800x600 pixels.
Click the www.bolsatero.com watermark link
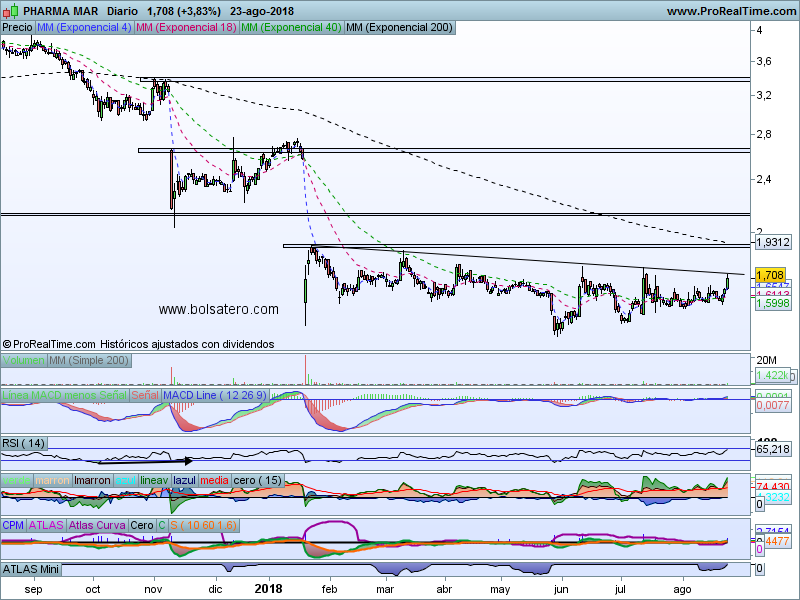pos(218,310)
